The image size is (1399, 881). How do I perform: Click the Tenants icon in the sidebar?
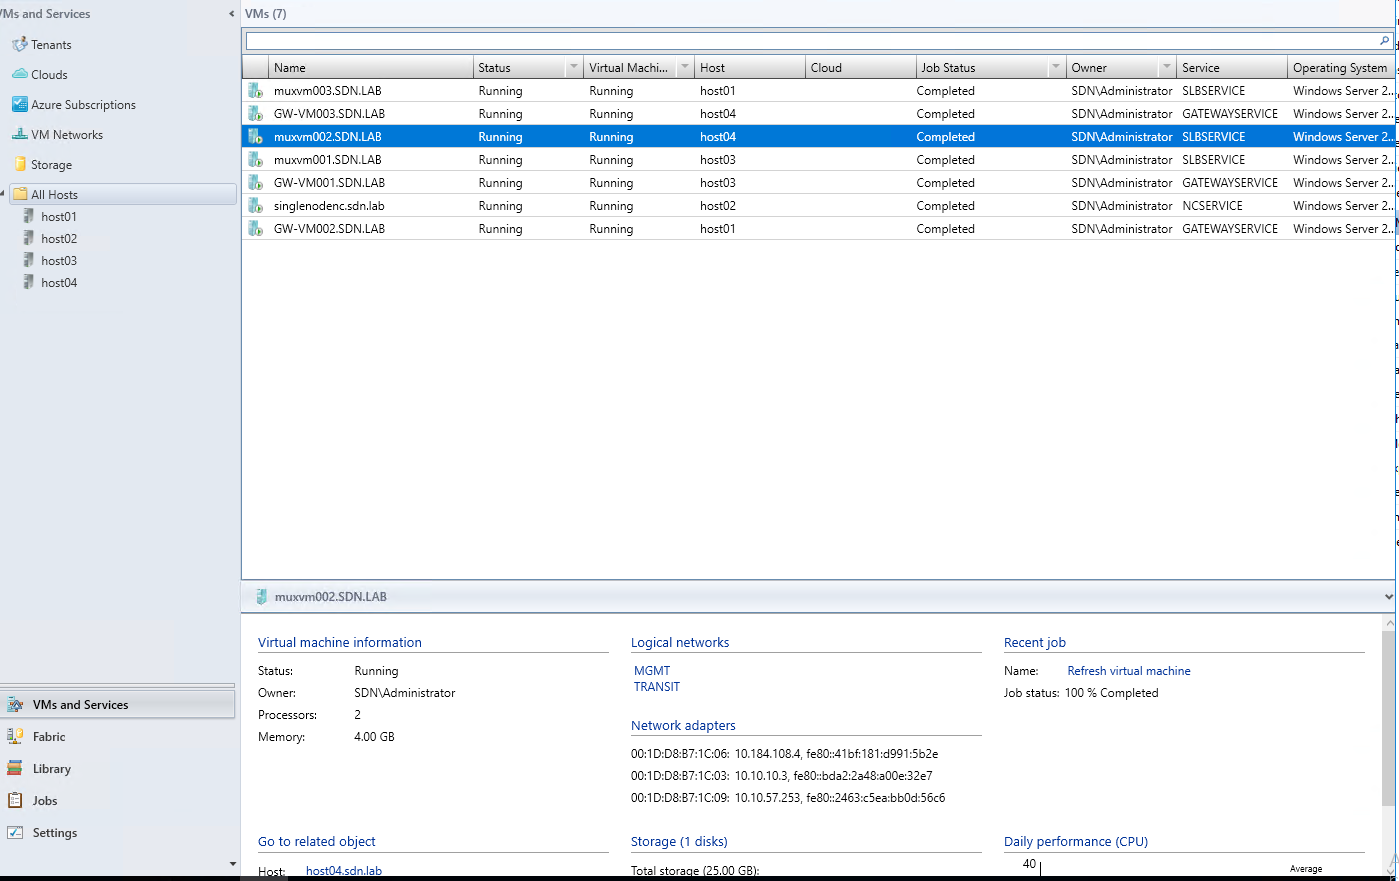click(x=19, y=44)
